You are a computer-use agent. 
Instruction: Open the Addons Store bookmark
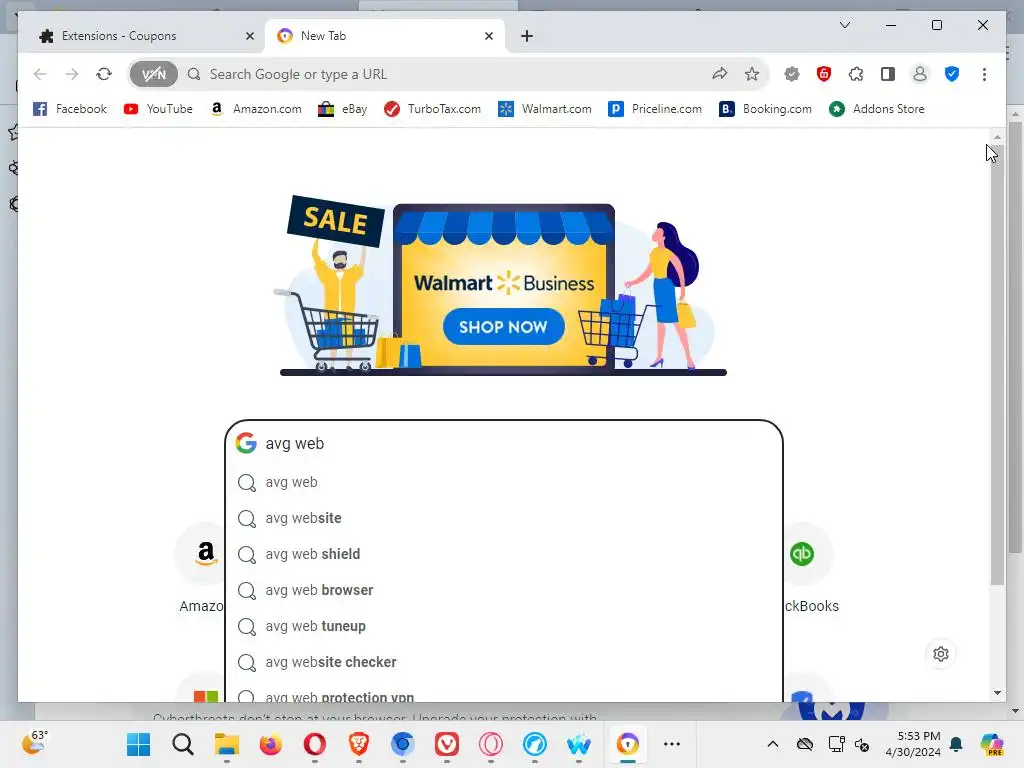pos(877,109)
